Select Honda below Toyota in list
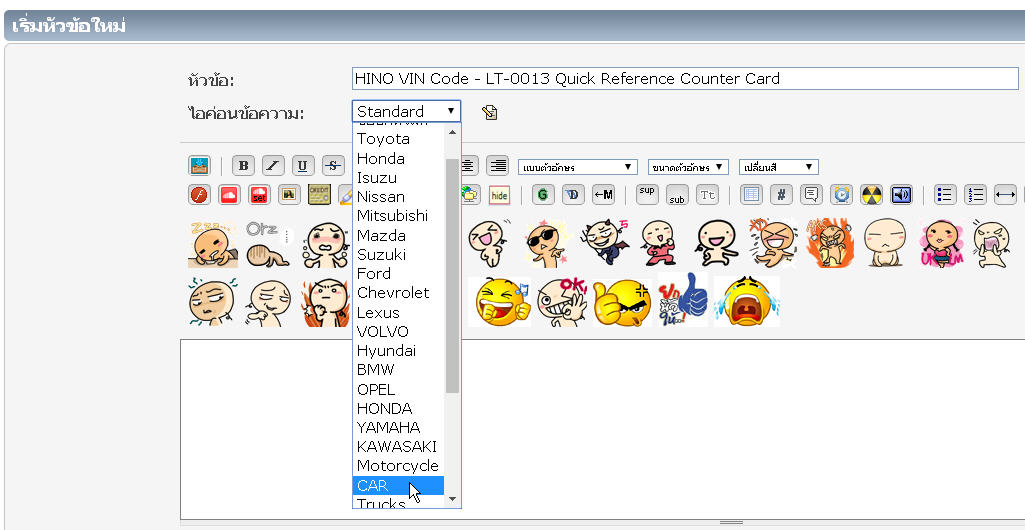 click(399, 159)
